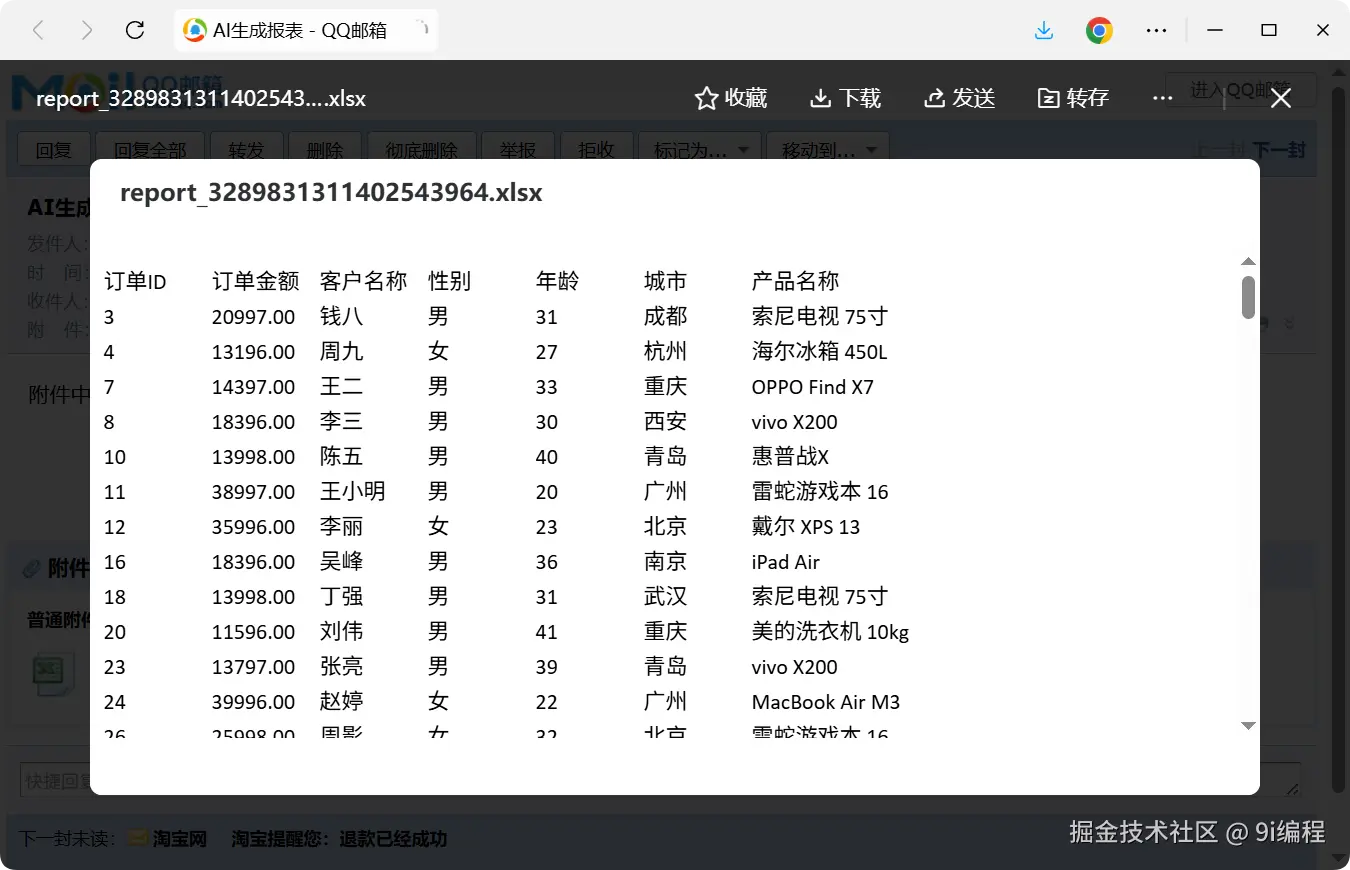The width and height of the screenshot is (1350, 870).
Task: Click 下一封 link in mail window
Action: (x=1279, y=150)
